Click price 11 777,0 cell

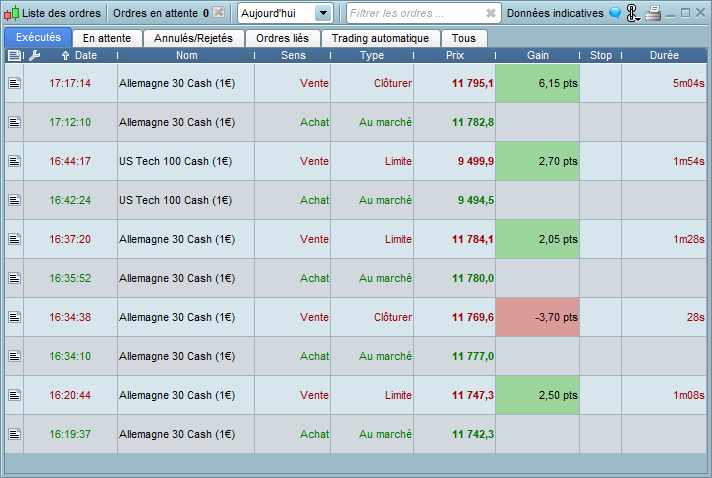click(x=454, y=356)
